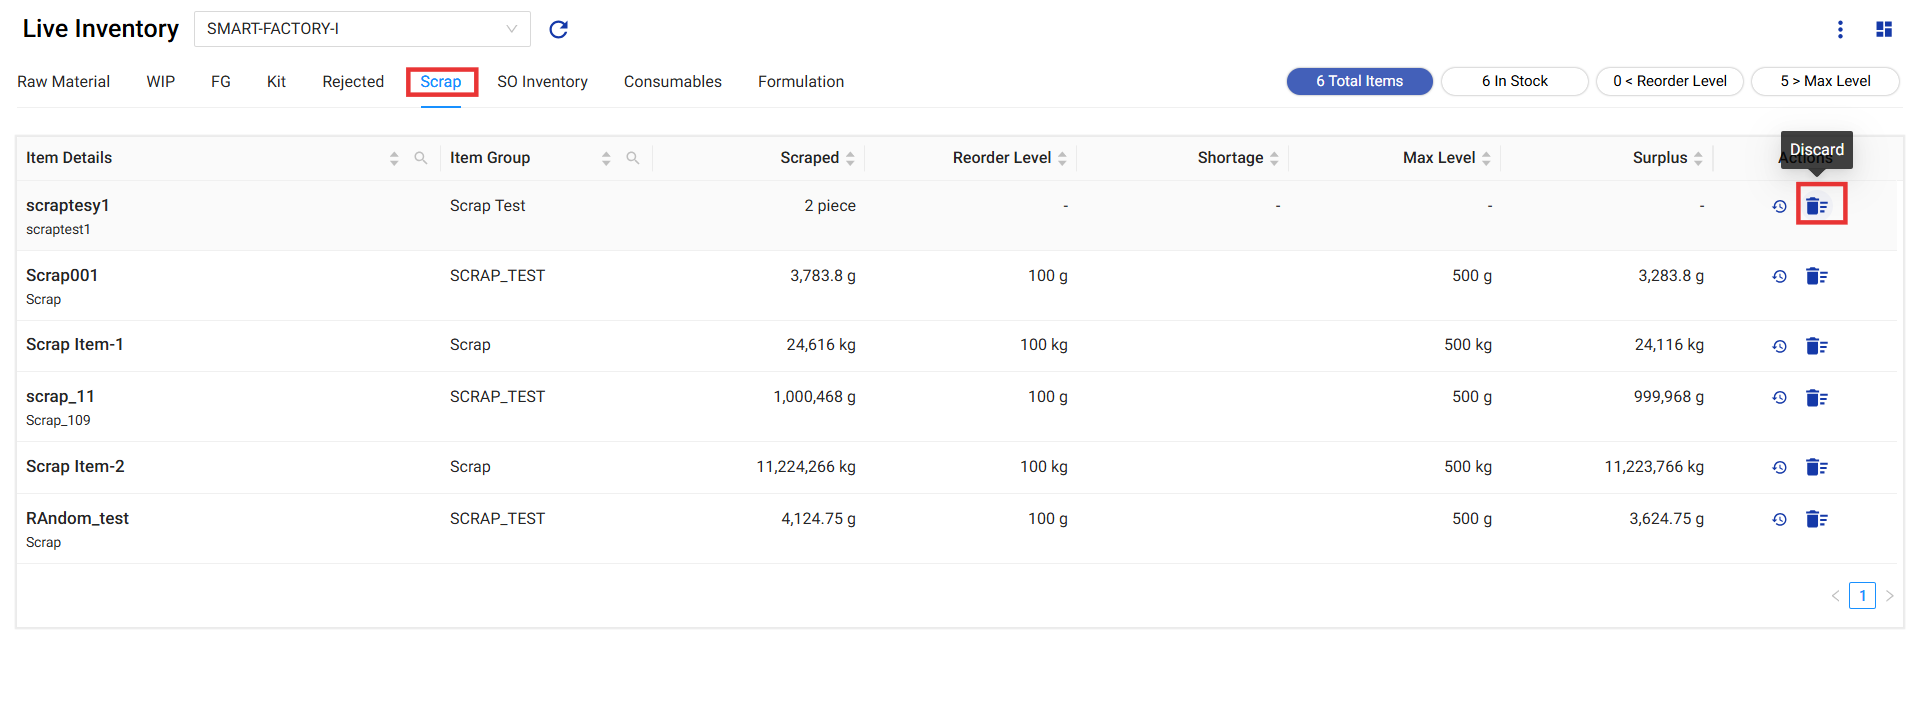Select page 1 in pagination
Screen dimensions: 1918x717
pyautogui.click(x=1861, y=596)
